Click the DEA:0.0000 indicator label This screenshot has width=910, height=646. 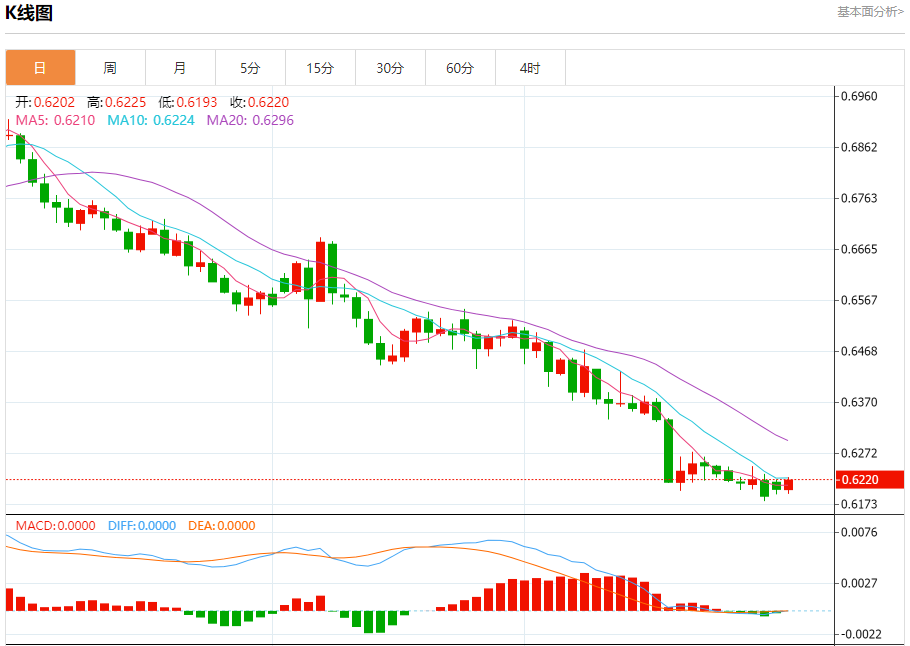pos(222,526)
